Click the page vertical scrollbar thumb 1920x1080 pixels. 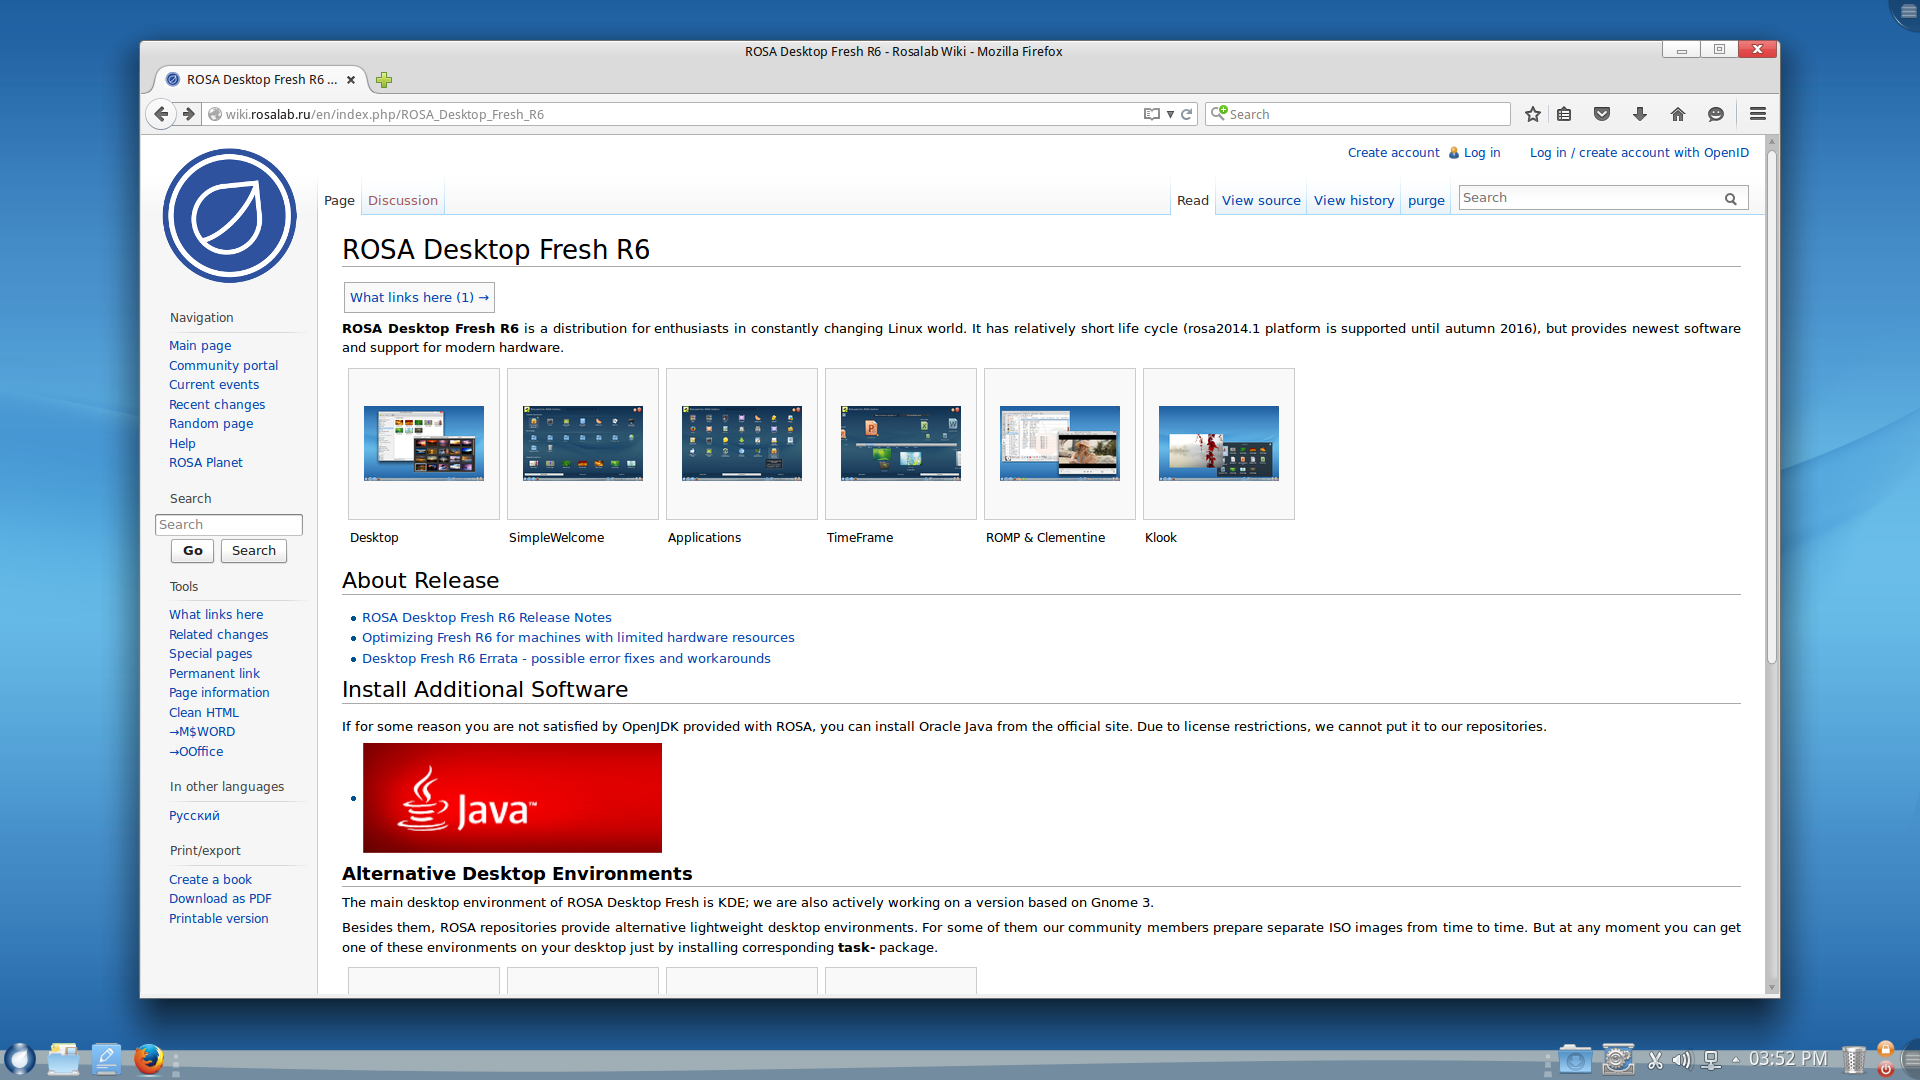[1771, 408]
